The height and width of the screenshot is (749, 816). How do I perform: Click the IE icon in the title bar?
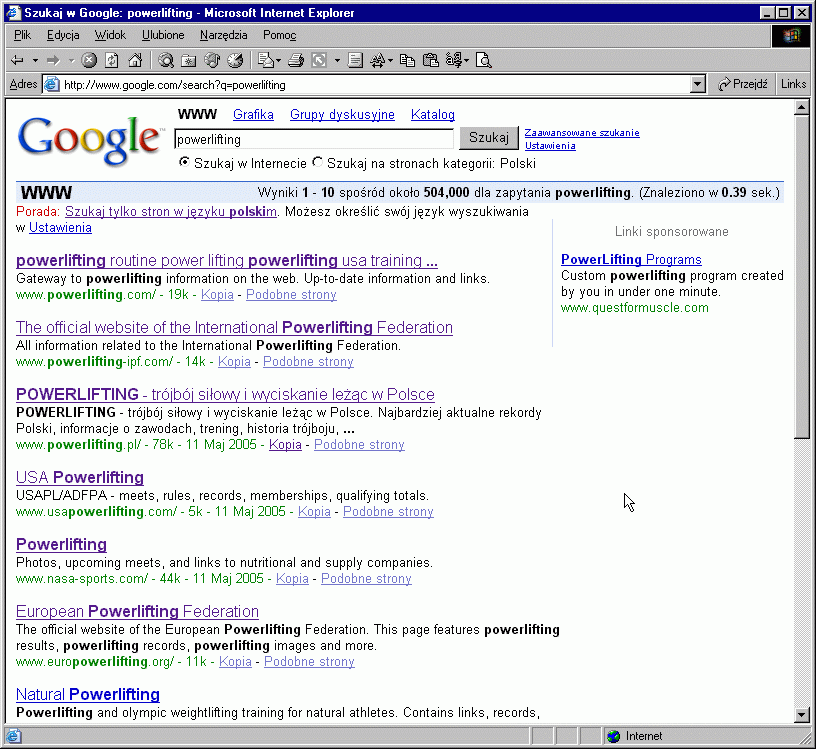(13, 12)
